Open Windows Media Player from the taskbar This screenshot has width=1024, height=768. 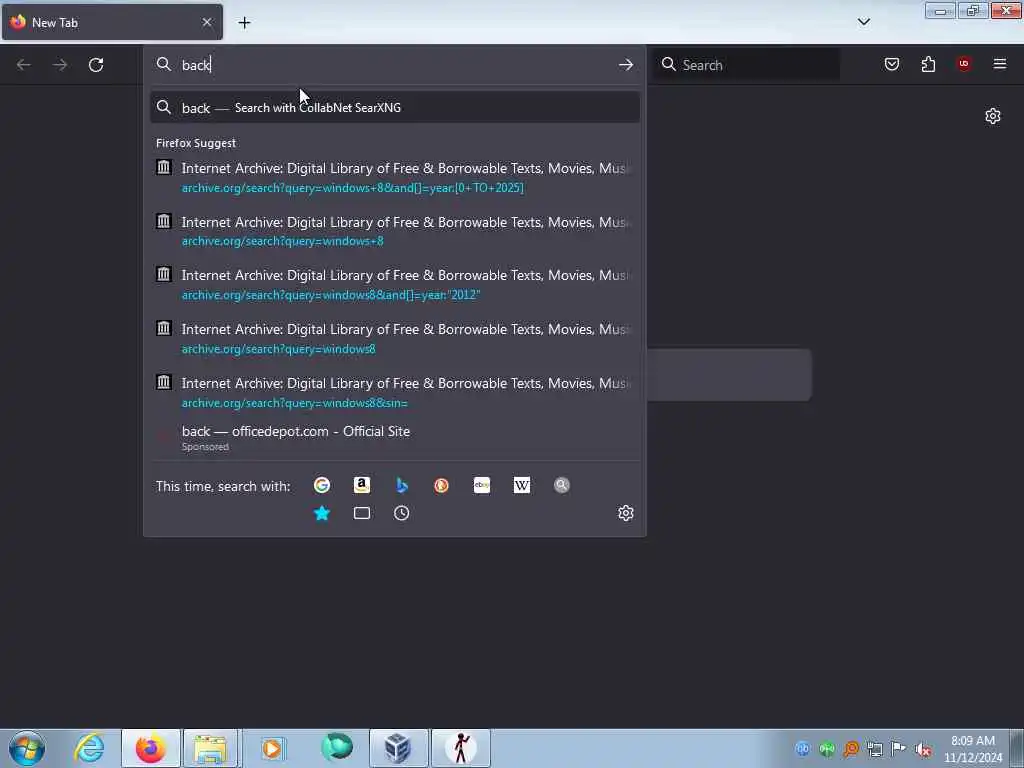pos(272,748)
